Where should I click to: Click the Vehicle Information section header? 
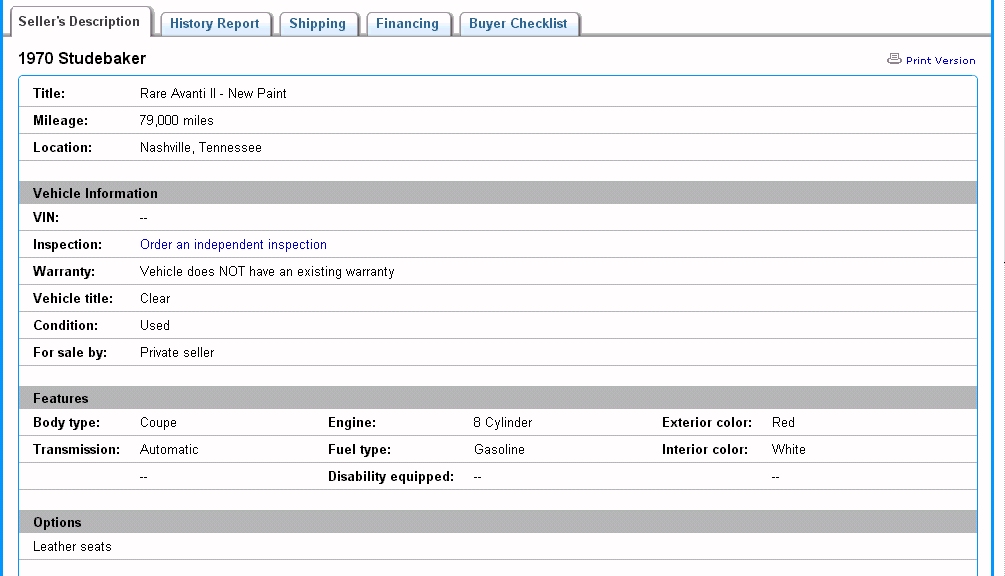coord(498,193)
